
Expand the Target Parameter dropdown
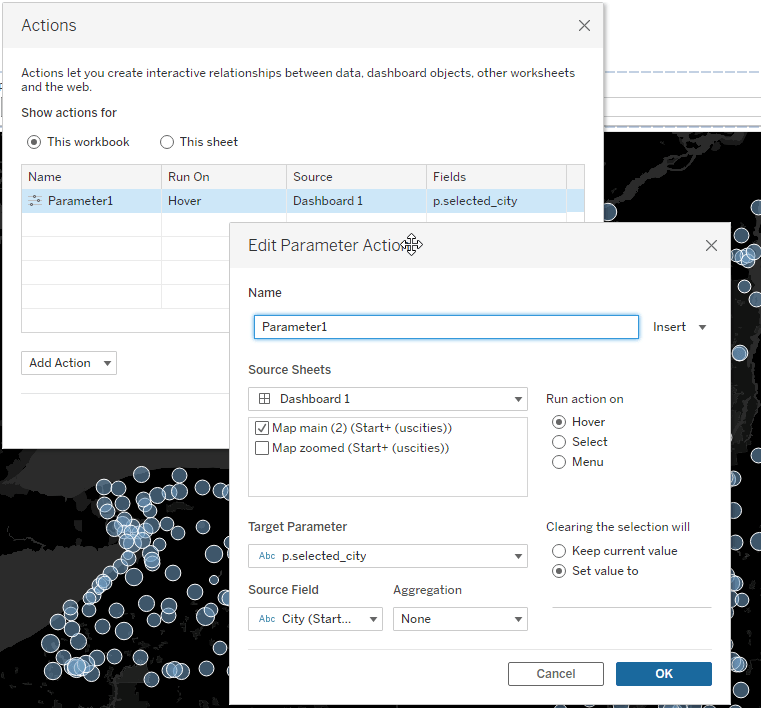coord(388,556)
